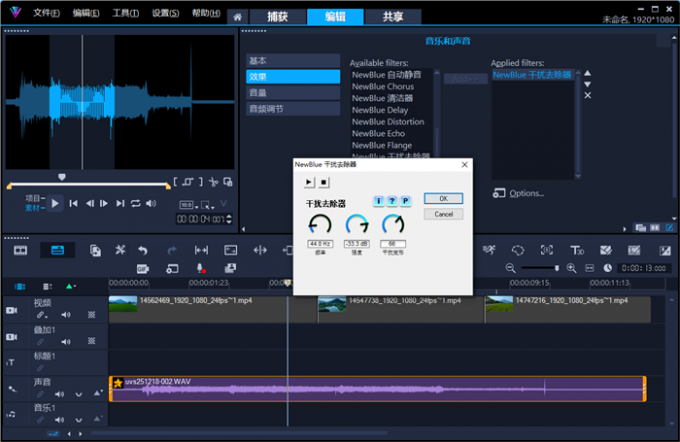Click the play preview icon in NewBlue dialog
680x442 pixels.
tap(310, 183)
